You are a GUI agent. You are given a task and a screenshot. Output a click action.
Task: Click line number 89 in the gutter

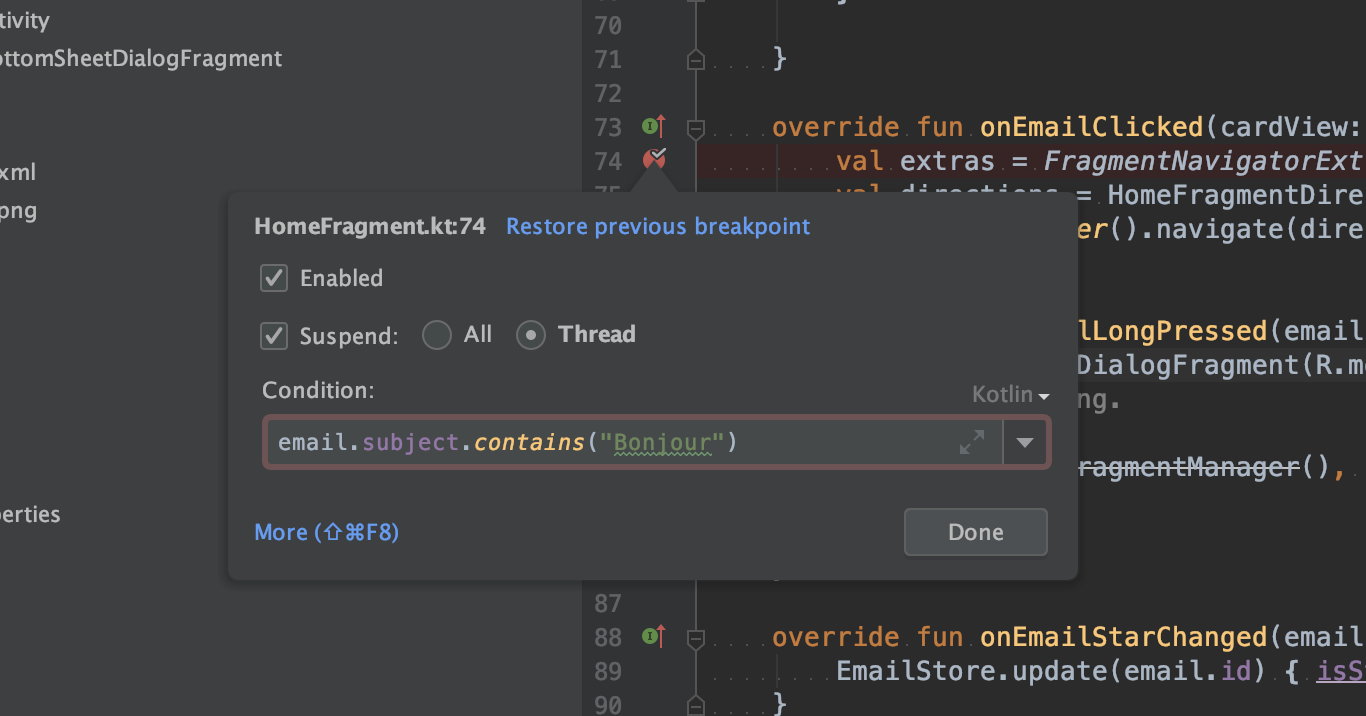click(x=608, y=670)
